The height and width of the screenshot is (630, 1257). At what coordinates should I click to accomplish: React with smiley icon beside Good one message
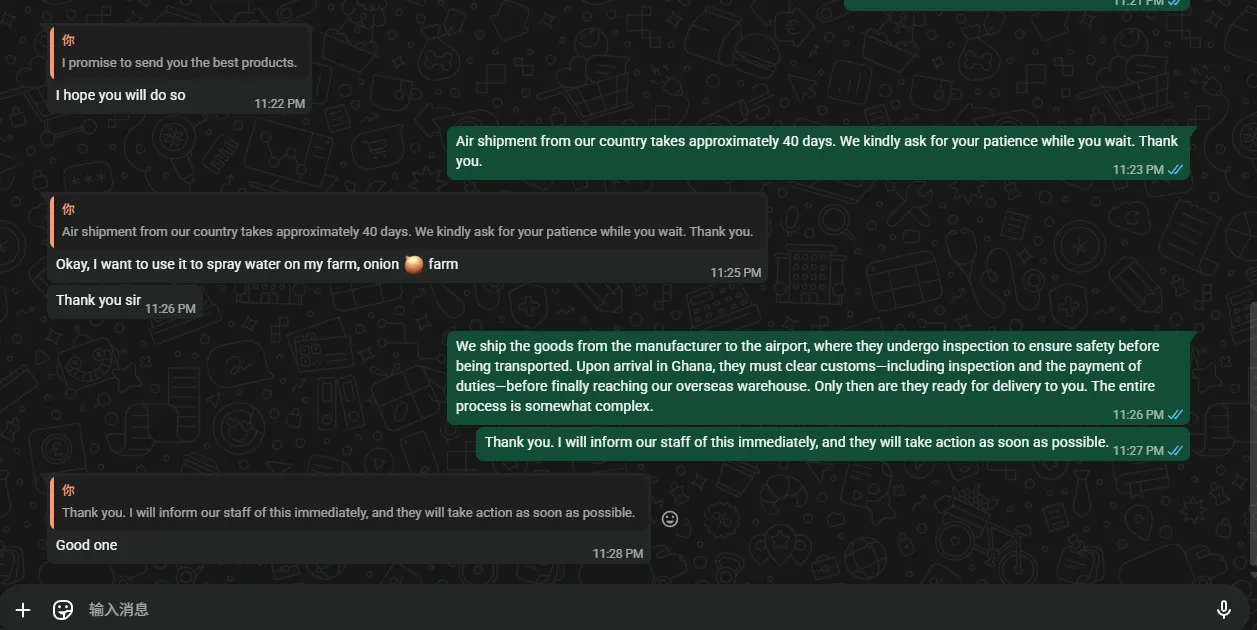click(x=670, y=519)
